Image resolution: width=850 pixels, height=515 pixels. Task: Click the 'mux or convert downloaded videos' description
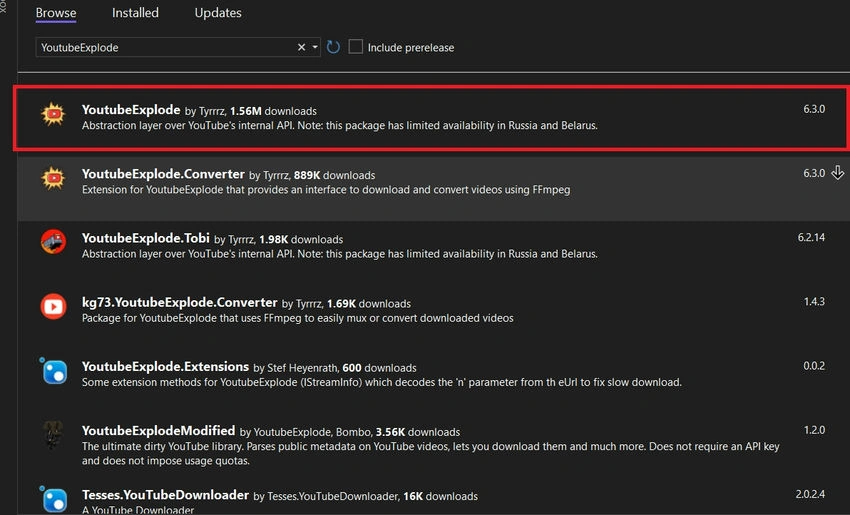click(x=298, y=318)
